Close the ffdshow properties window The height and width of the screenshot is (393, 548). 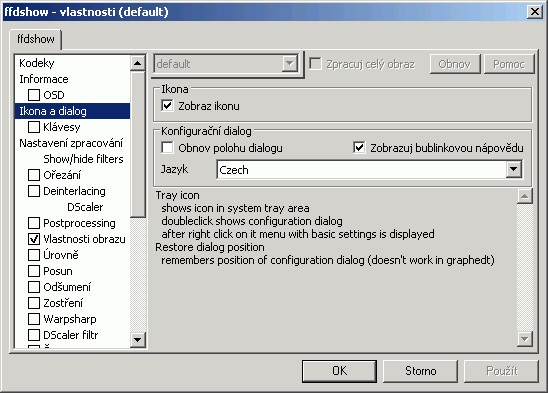[x=534, y=12]
